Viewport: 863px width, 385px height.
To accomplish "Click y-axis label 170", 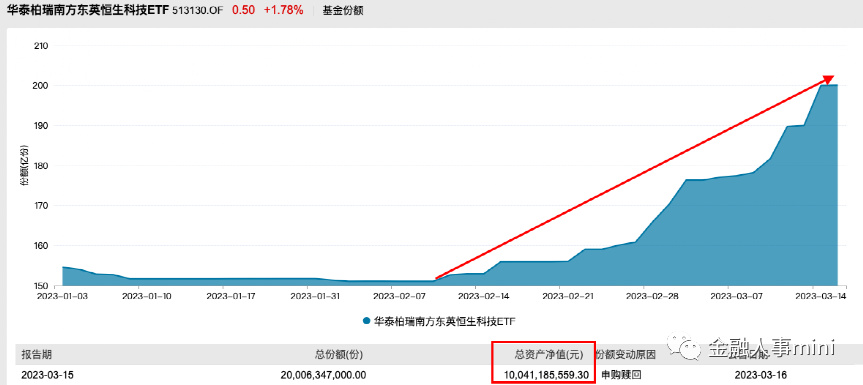I will (x=41, y=206).
